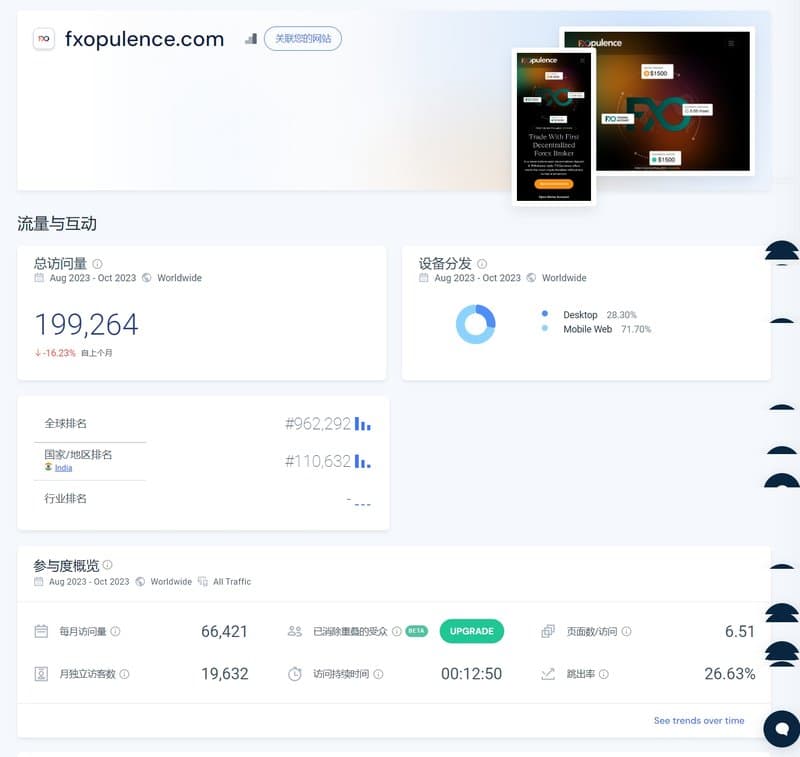Screen dimensions: 800x757
Task: Click the 每月访问量 calendar icon
Action: [x=41, y=632]
